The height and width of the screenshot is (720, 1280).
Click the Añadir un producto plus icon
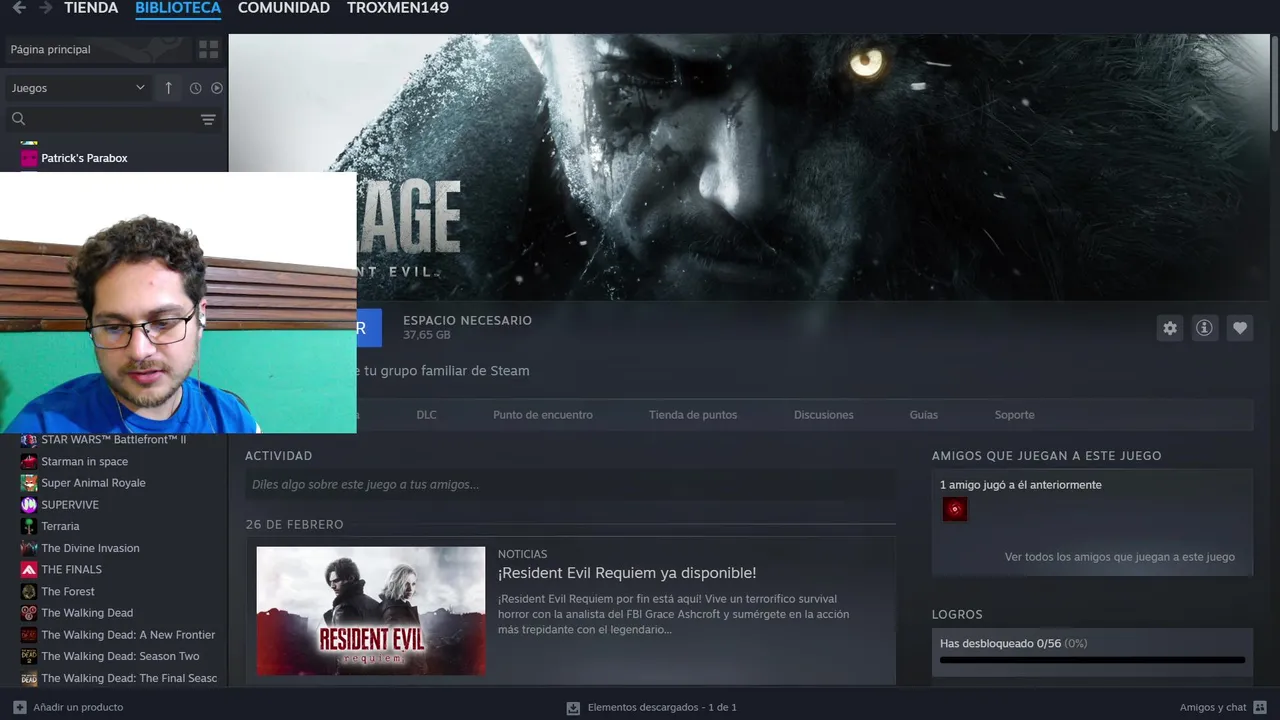pyautogui.click(x=20, y=707)
